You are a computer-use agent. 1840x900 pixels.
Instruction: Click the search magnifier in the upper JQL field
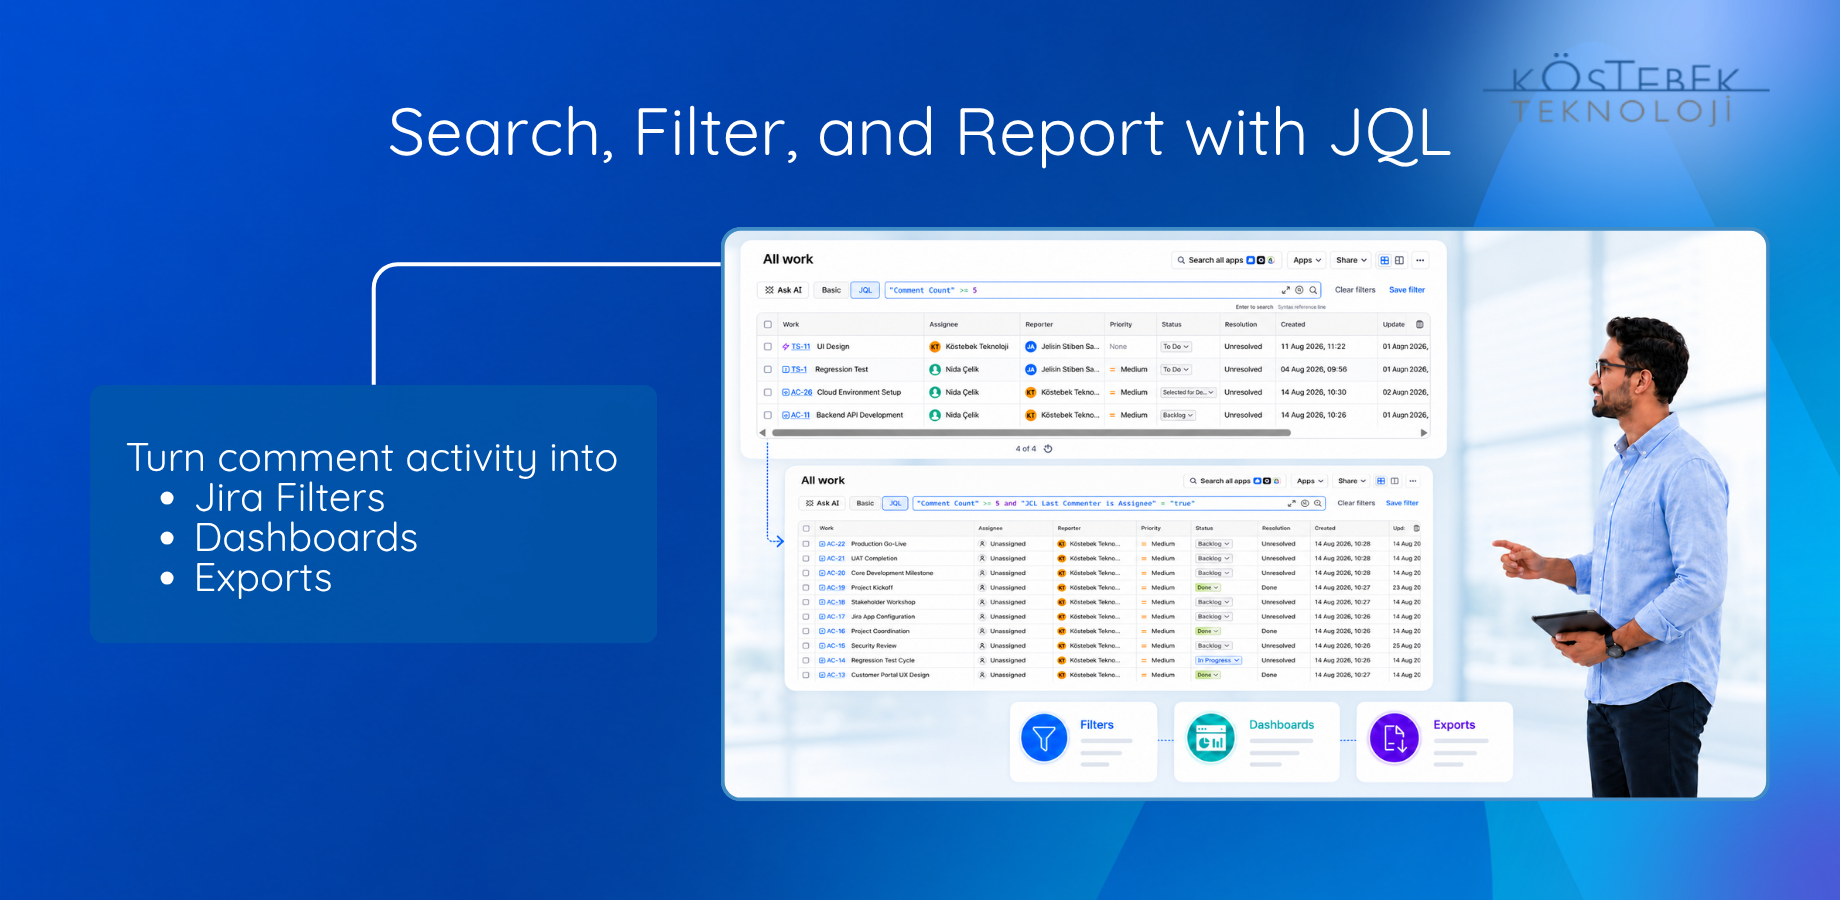click(x=1313, y=290)
